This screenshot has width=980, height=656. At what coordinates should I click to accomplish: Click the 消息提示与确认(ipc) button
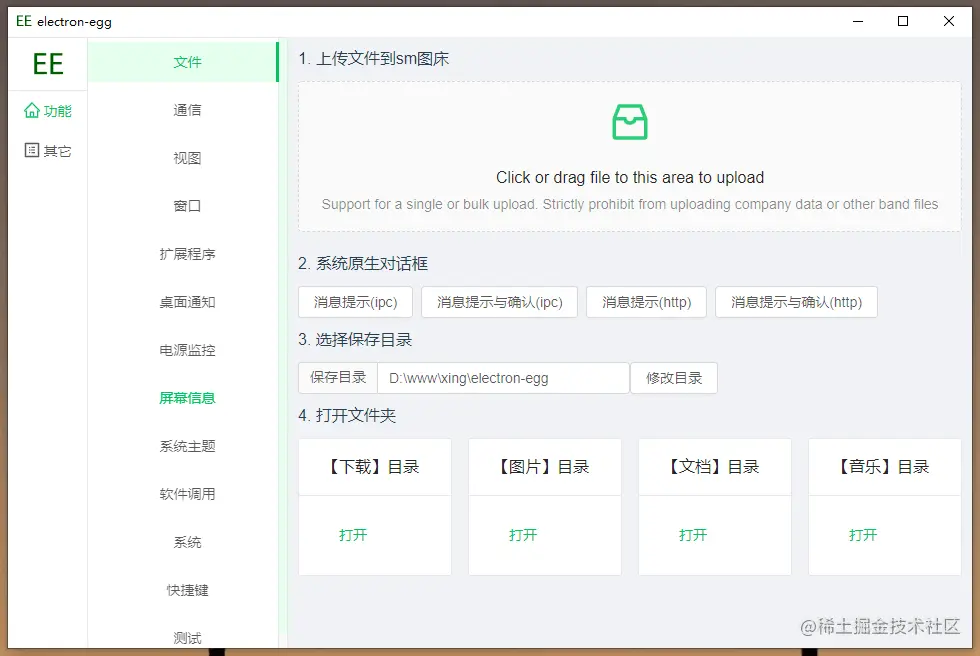click(x=499, y=302)
